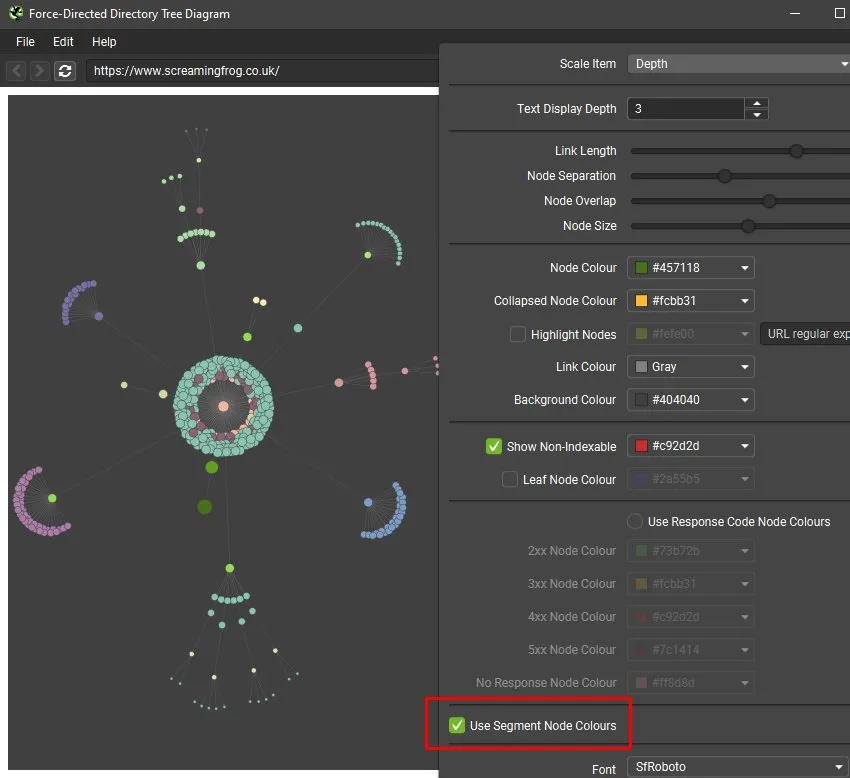Image resolution: width=850 pixels, height=778 pixels.
Task: Click the back navigation arrow
Action: 16,71
